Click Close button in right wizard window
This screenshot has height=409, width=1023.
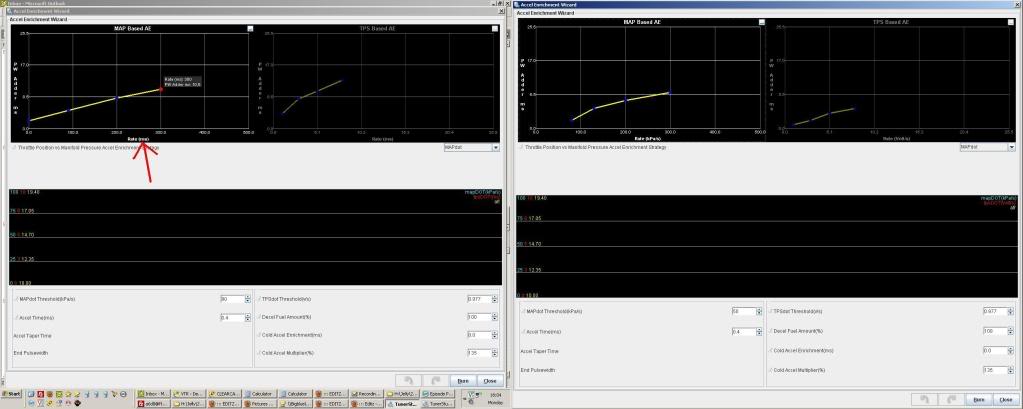pyautogui.click(x=1005, y=399)
